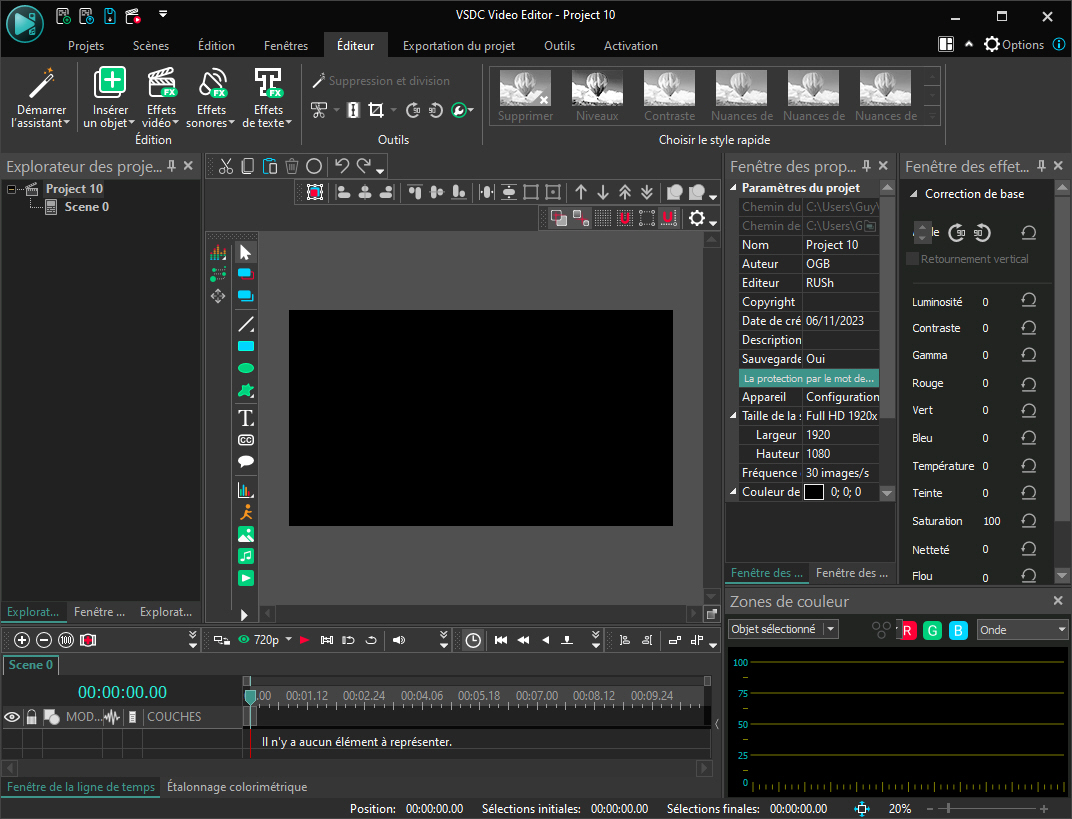This screenshot has height=819, width=1072.
Task: Toggle layer visibility eye icon
Action: click(12, 716)
